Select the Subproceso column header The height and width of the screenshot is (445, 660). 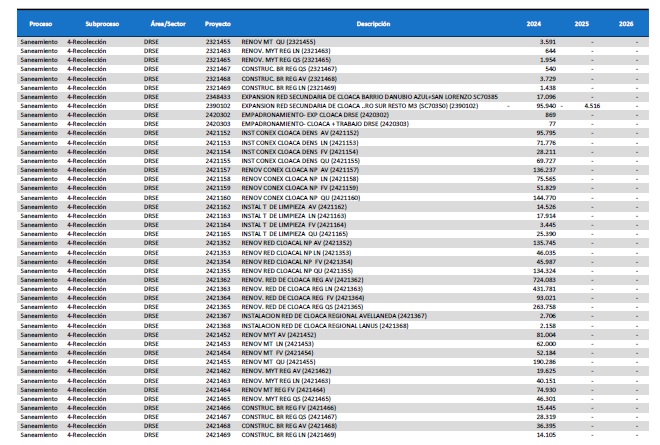click(96, 22)
